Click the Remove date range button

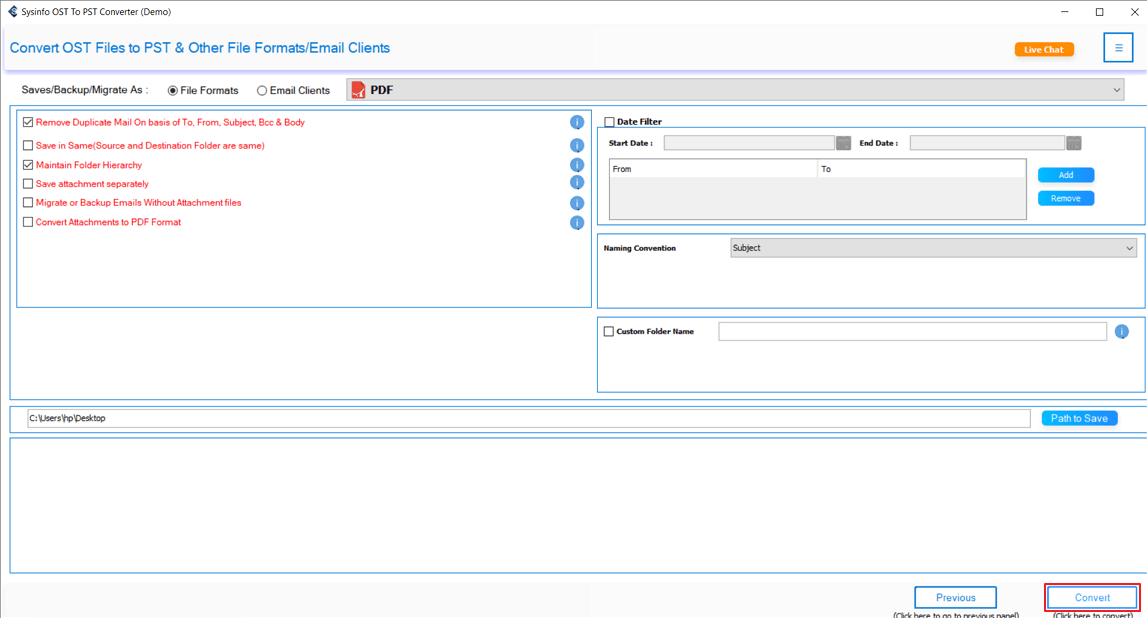click(x=1066, y=198)
